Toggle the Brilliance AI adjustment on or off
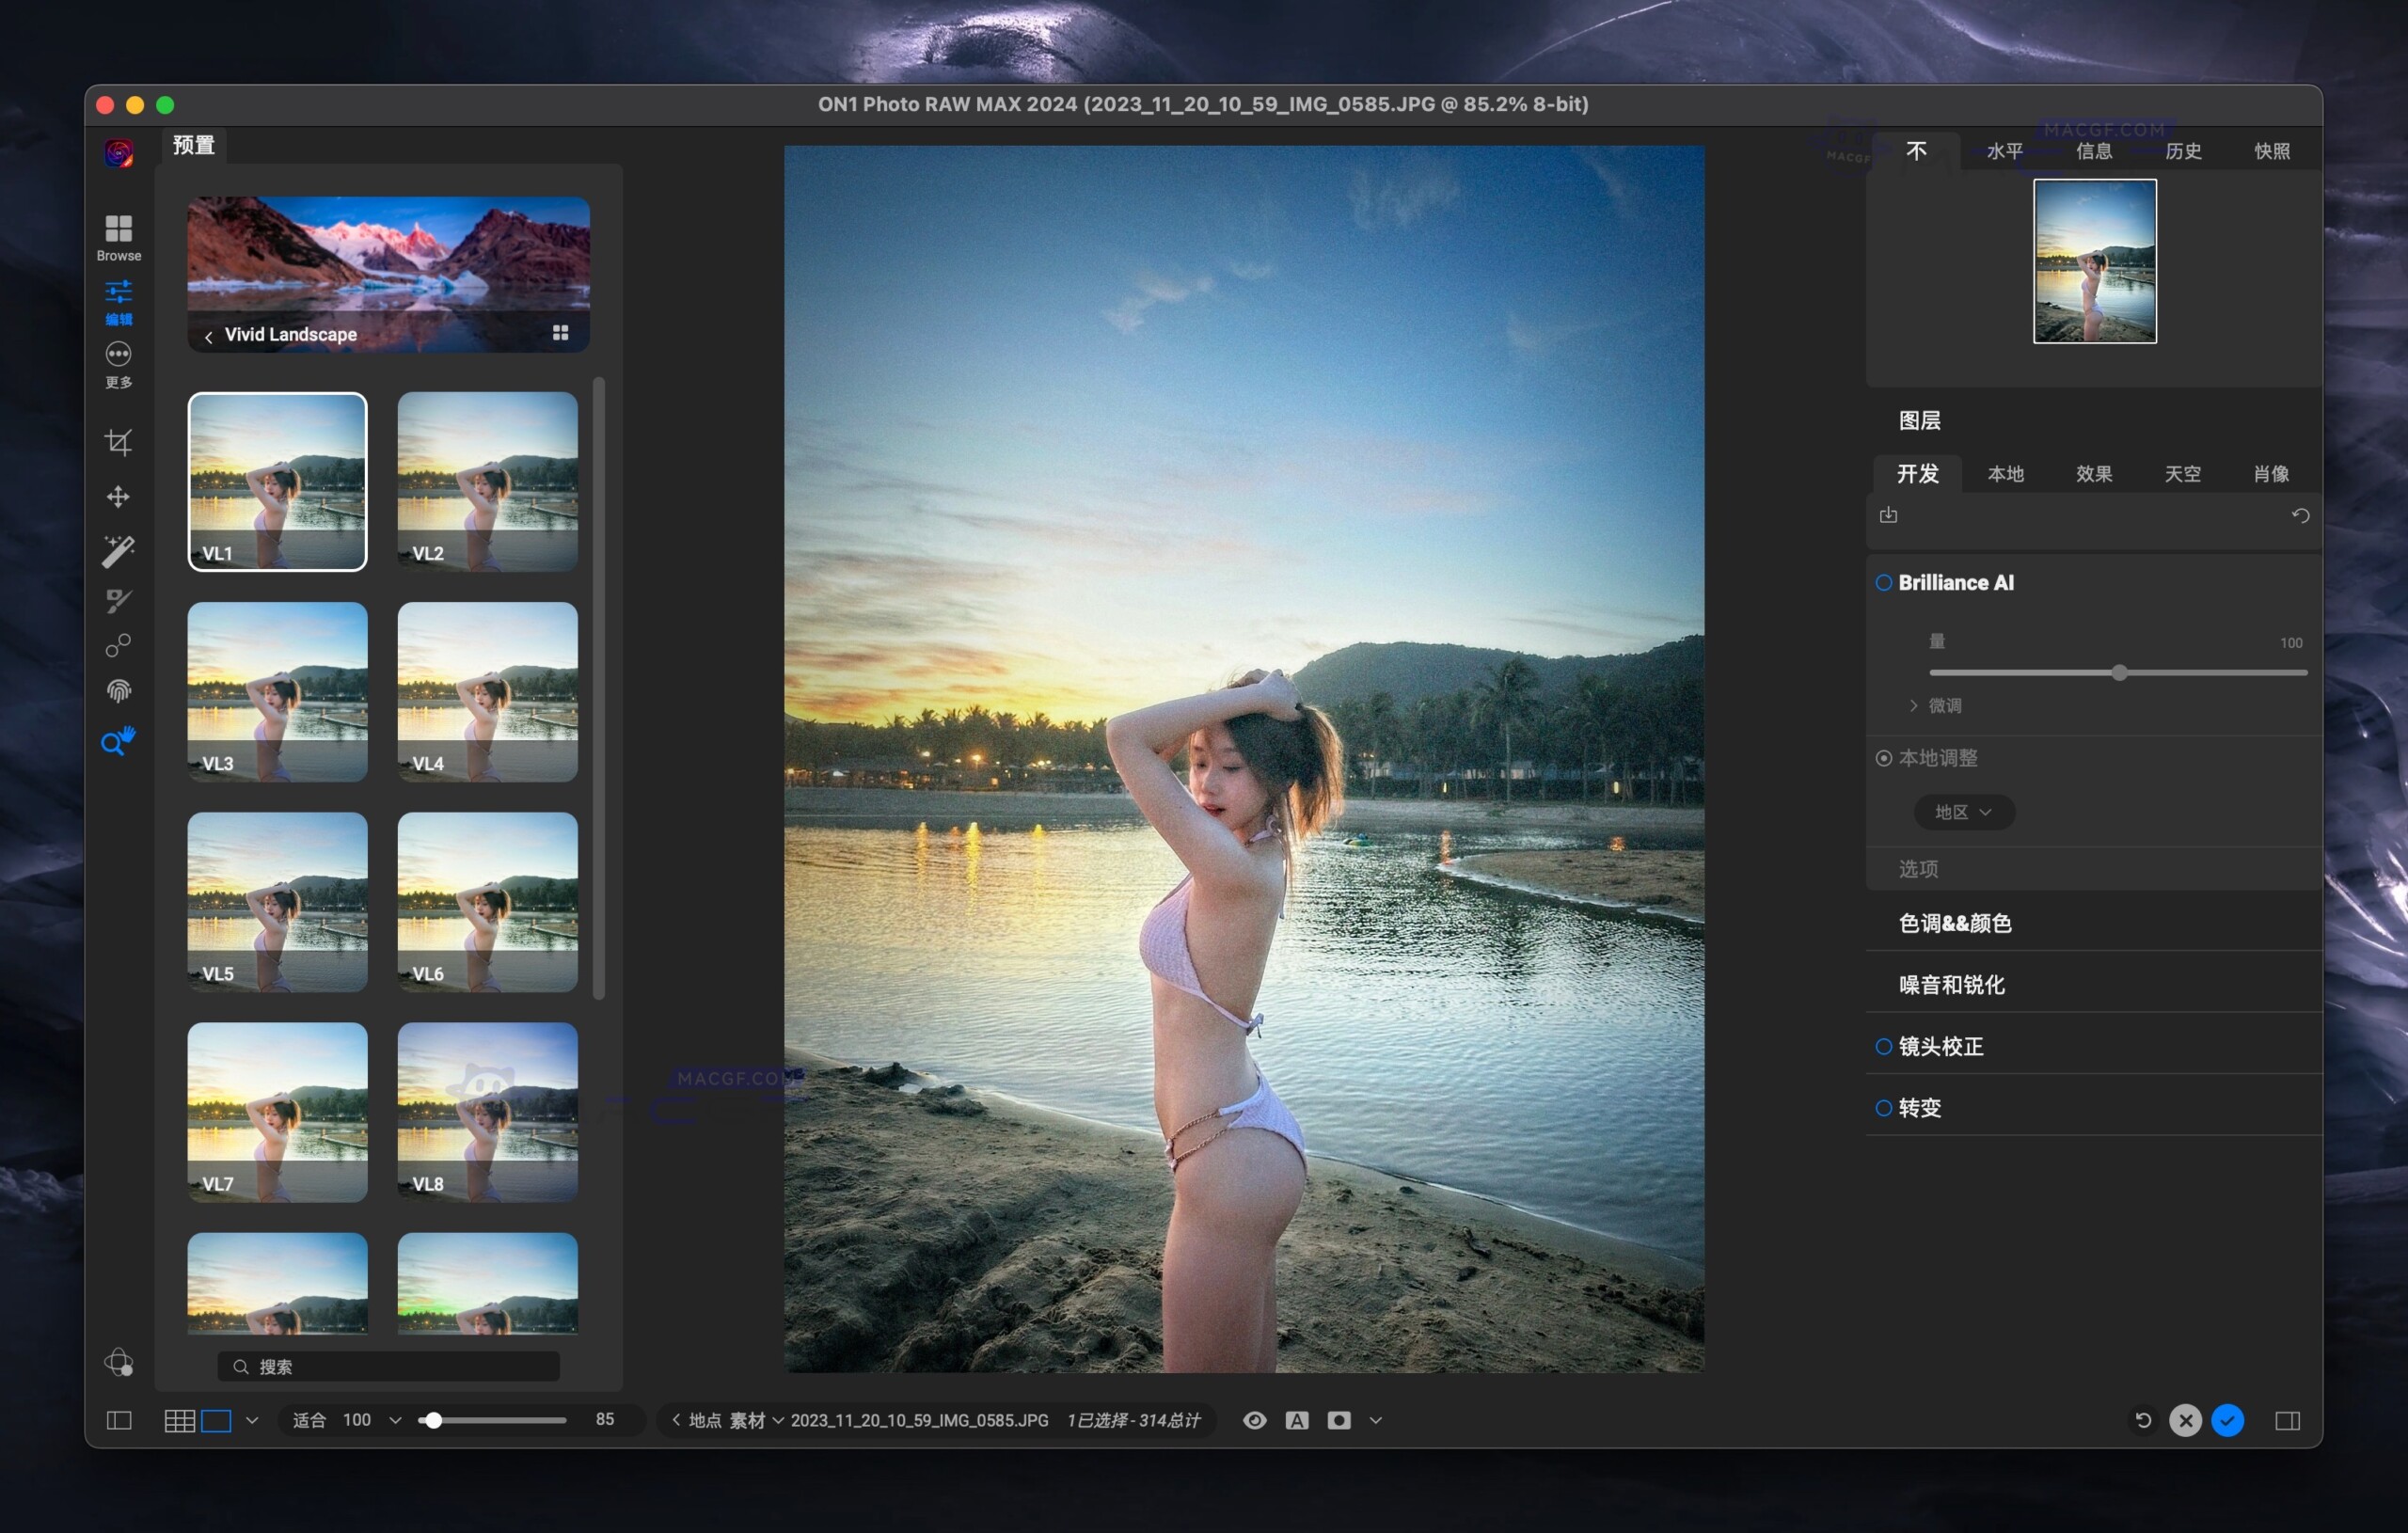Image resolution: width=2408 pixels, height=1533 pixels. tap(1884, 582)
